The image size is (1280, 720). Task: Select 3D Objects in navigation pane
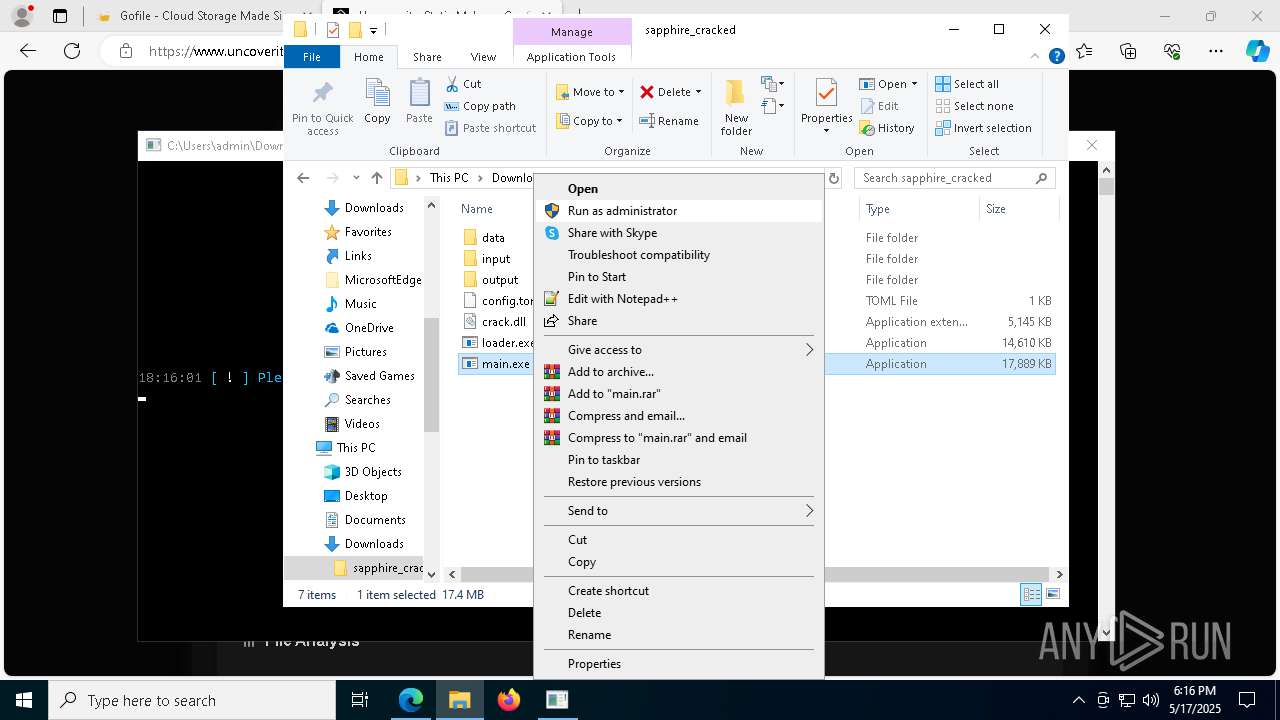373,472
